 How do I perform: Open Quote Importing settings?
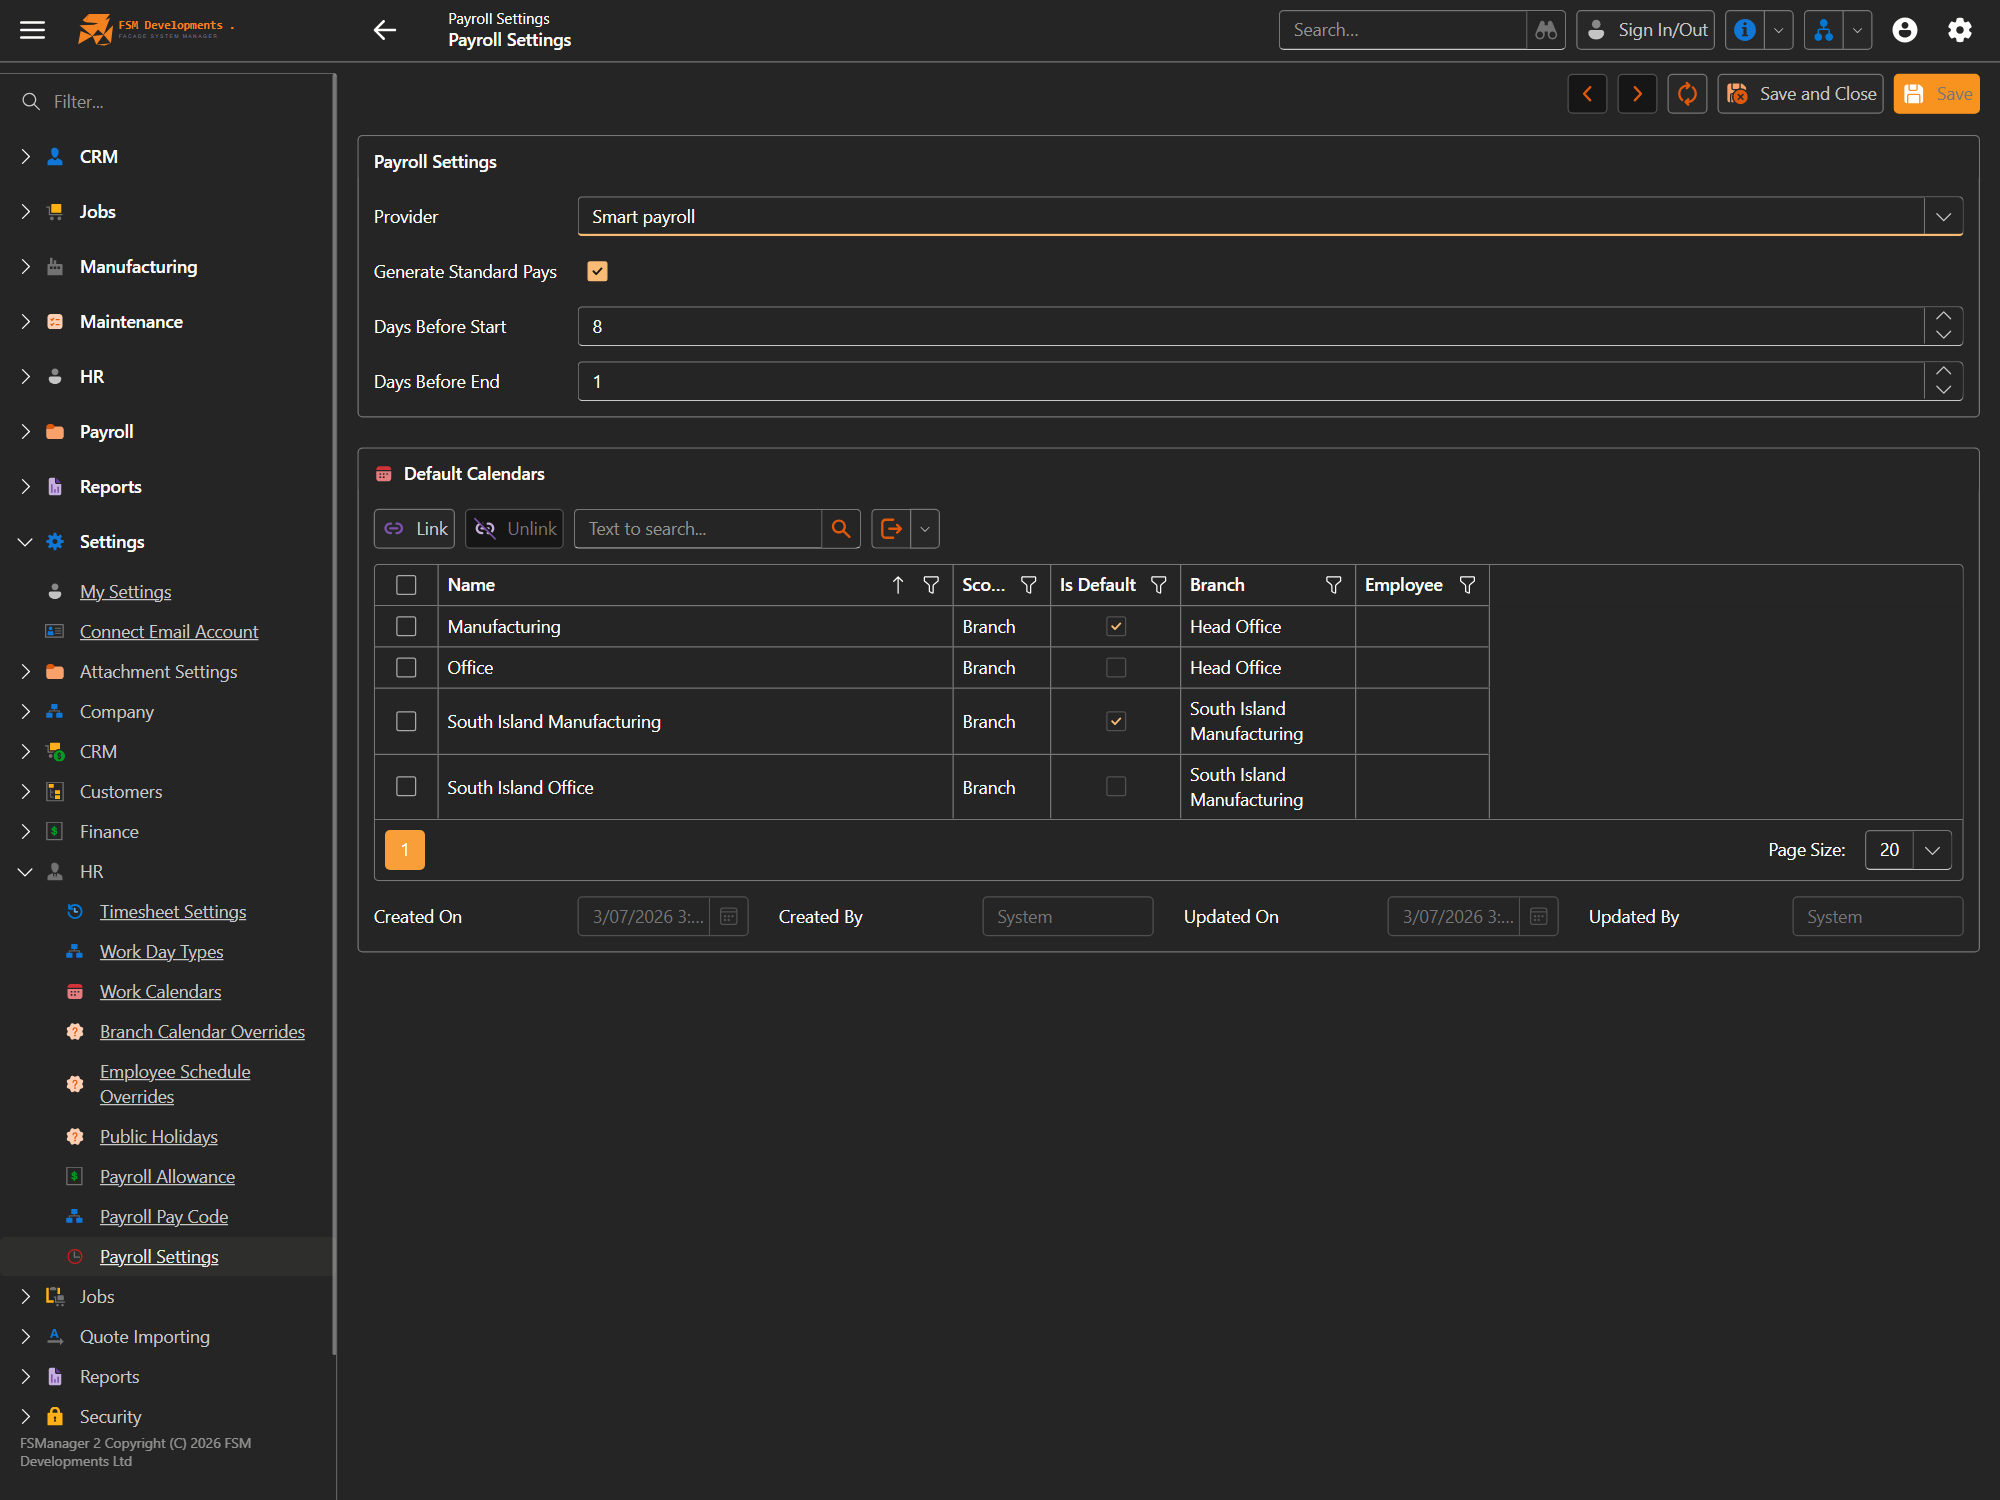click(144, 1337)
